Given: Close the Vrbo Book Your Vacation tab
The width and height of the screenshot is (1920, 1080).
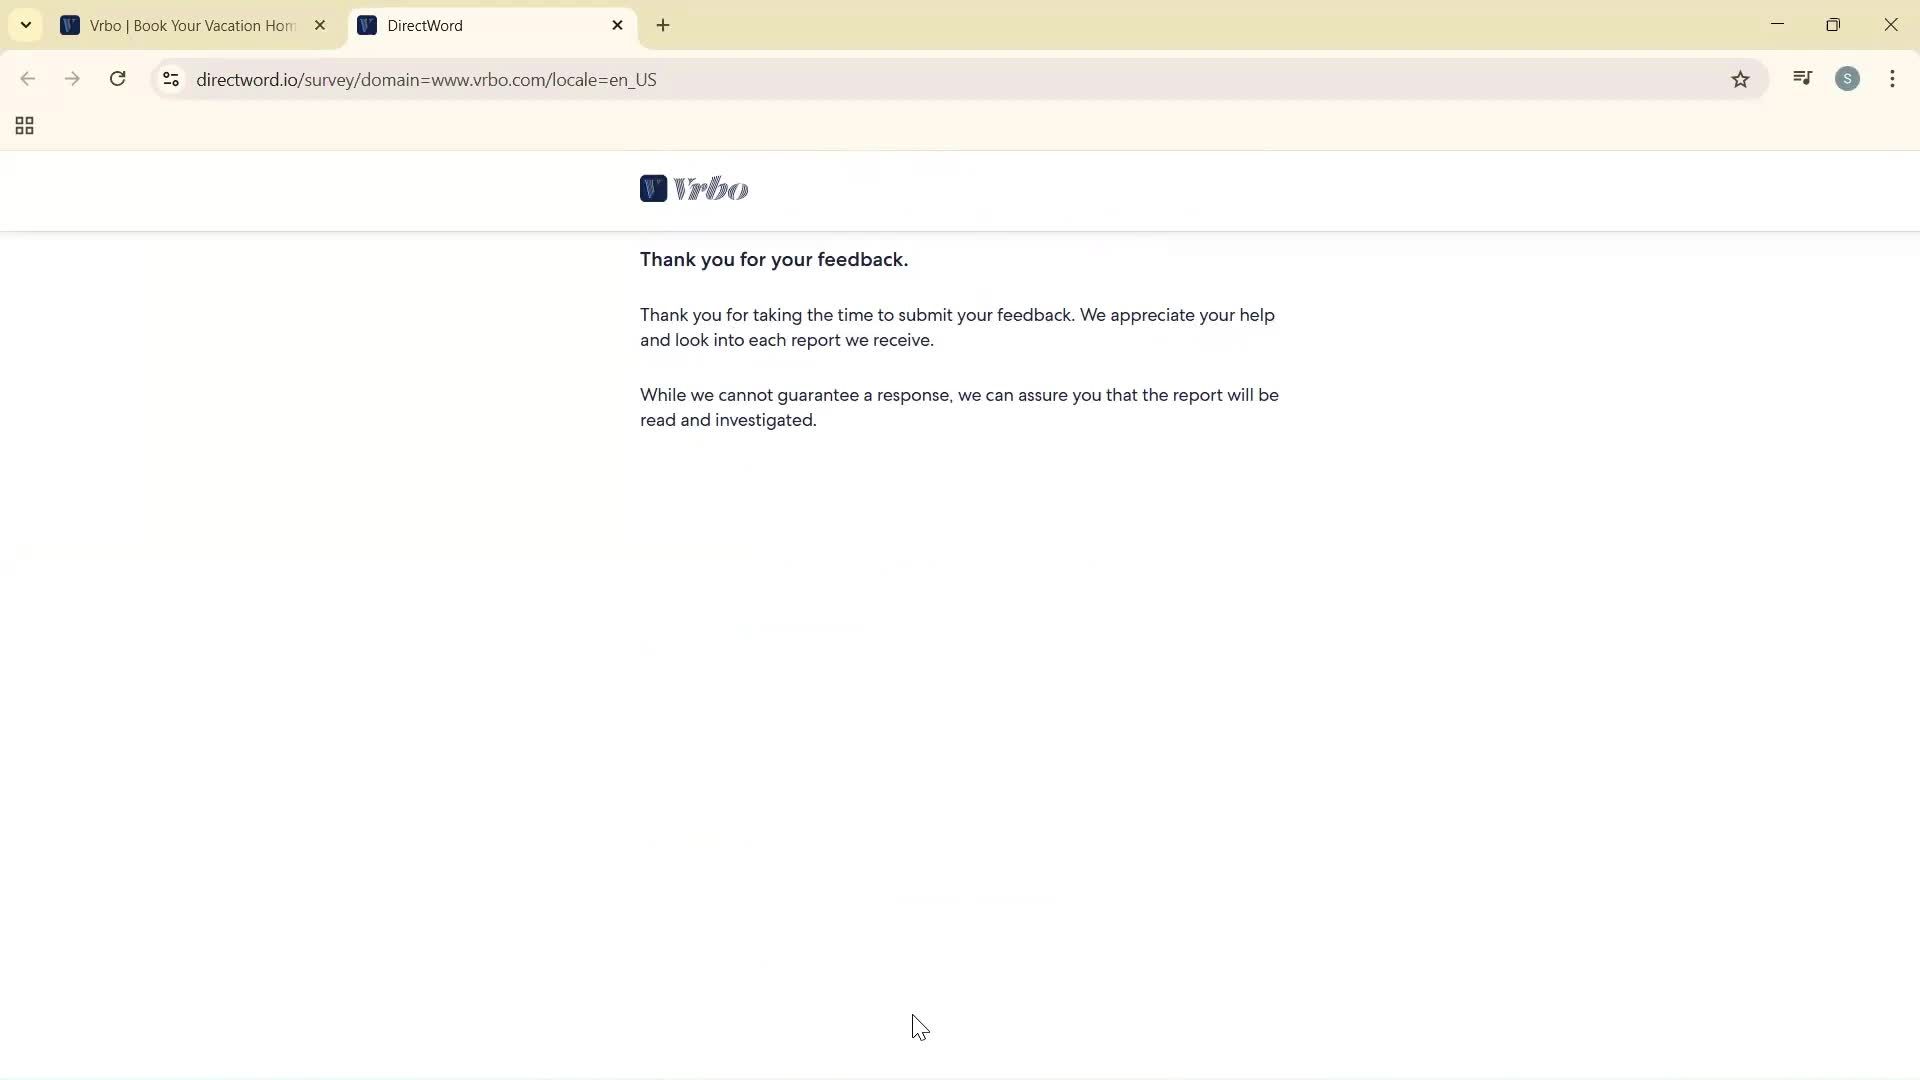Looking at the screenshot, I should (x=320, y=25).
